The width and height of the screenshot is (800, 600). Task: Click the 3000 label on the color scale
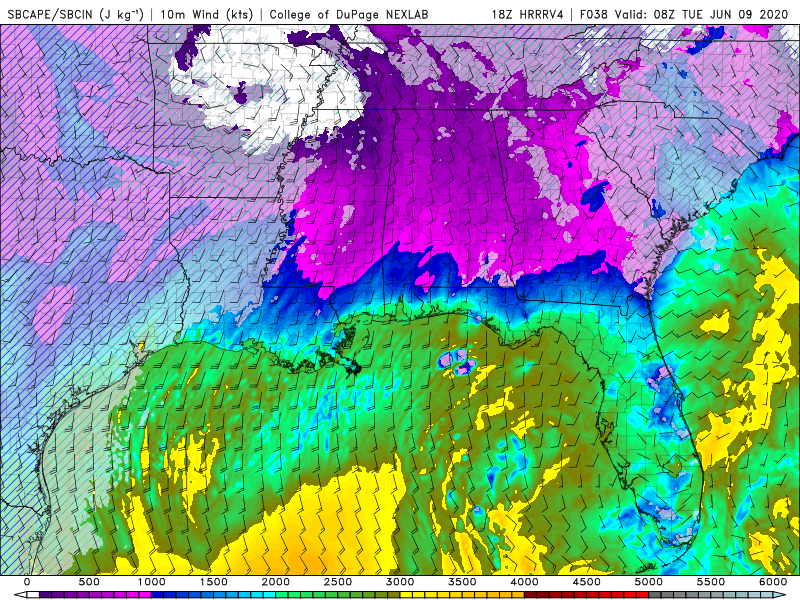click(x=401, y=582)
